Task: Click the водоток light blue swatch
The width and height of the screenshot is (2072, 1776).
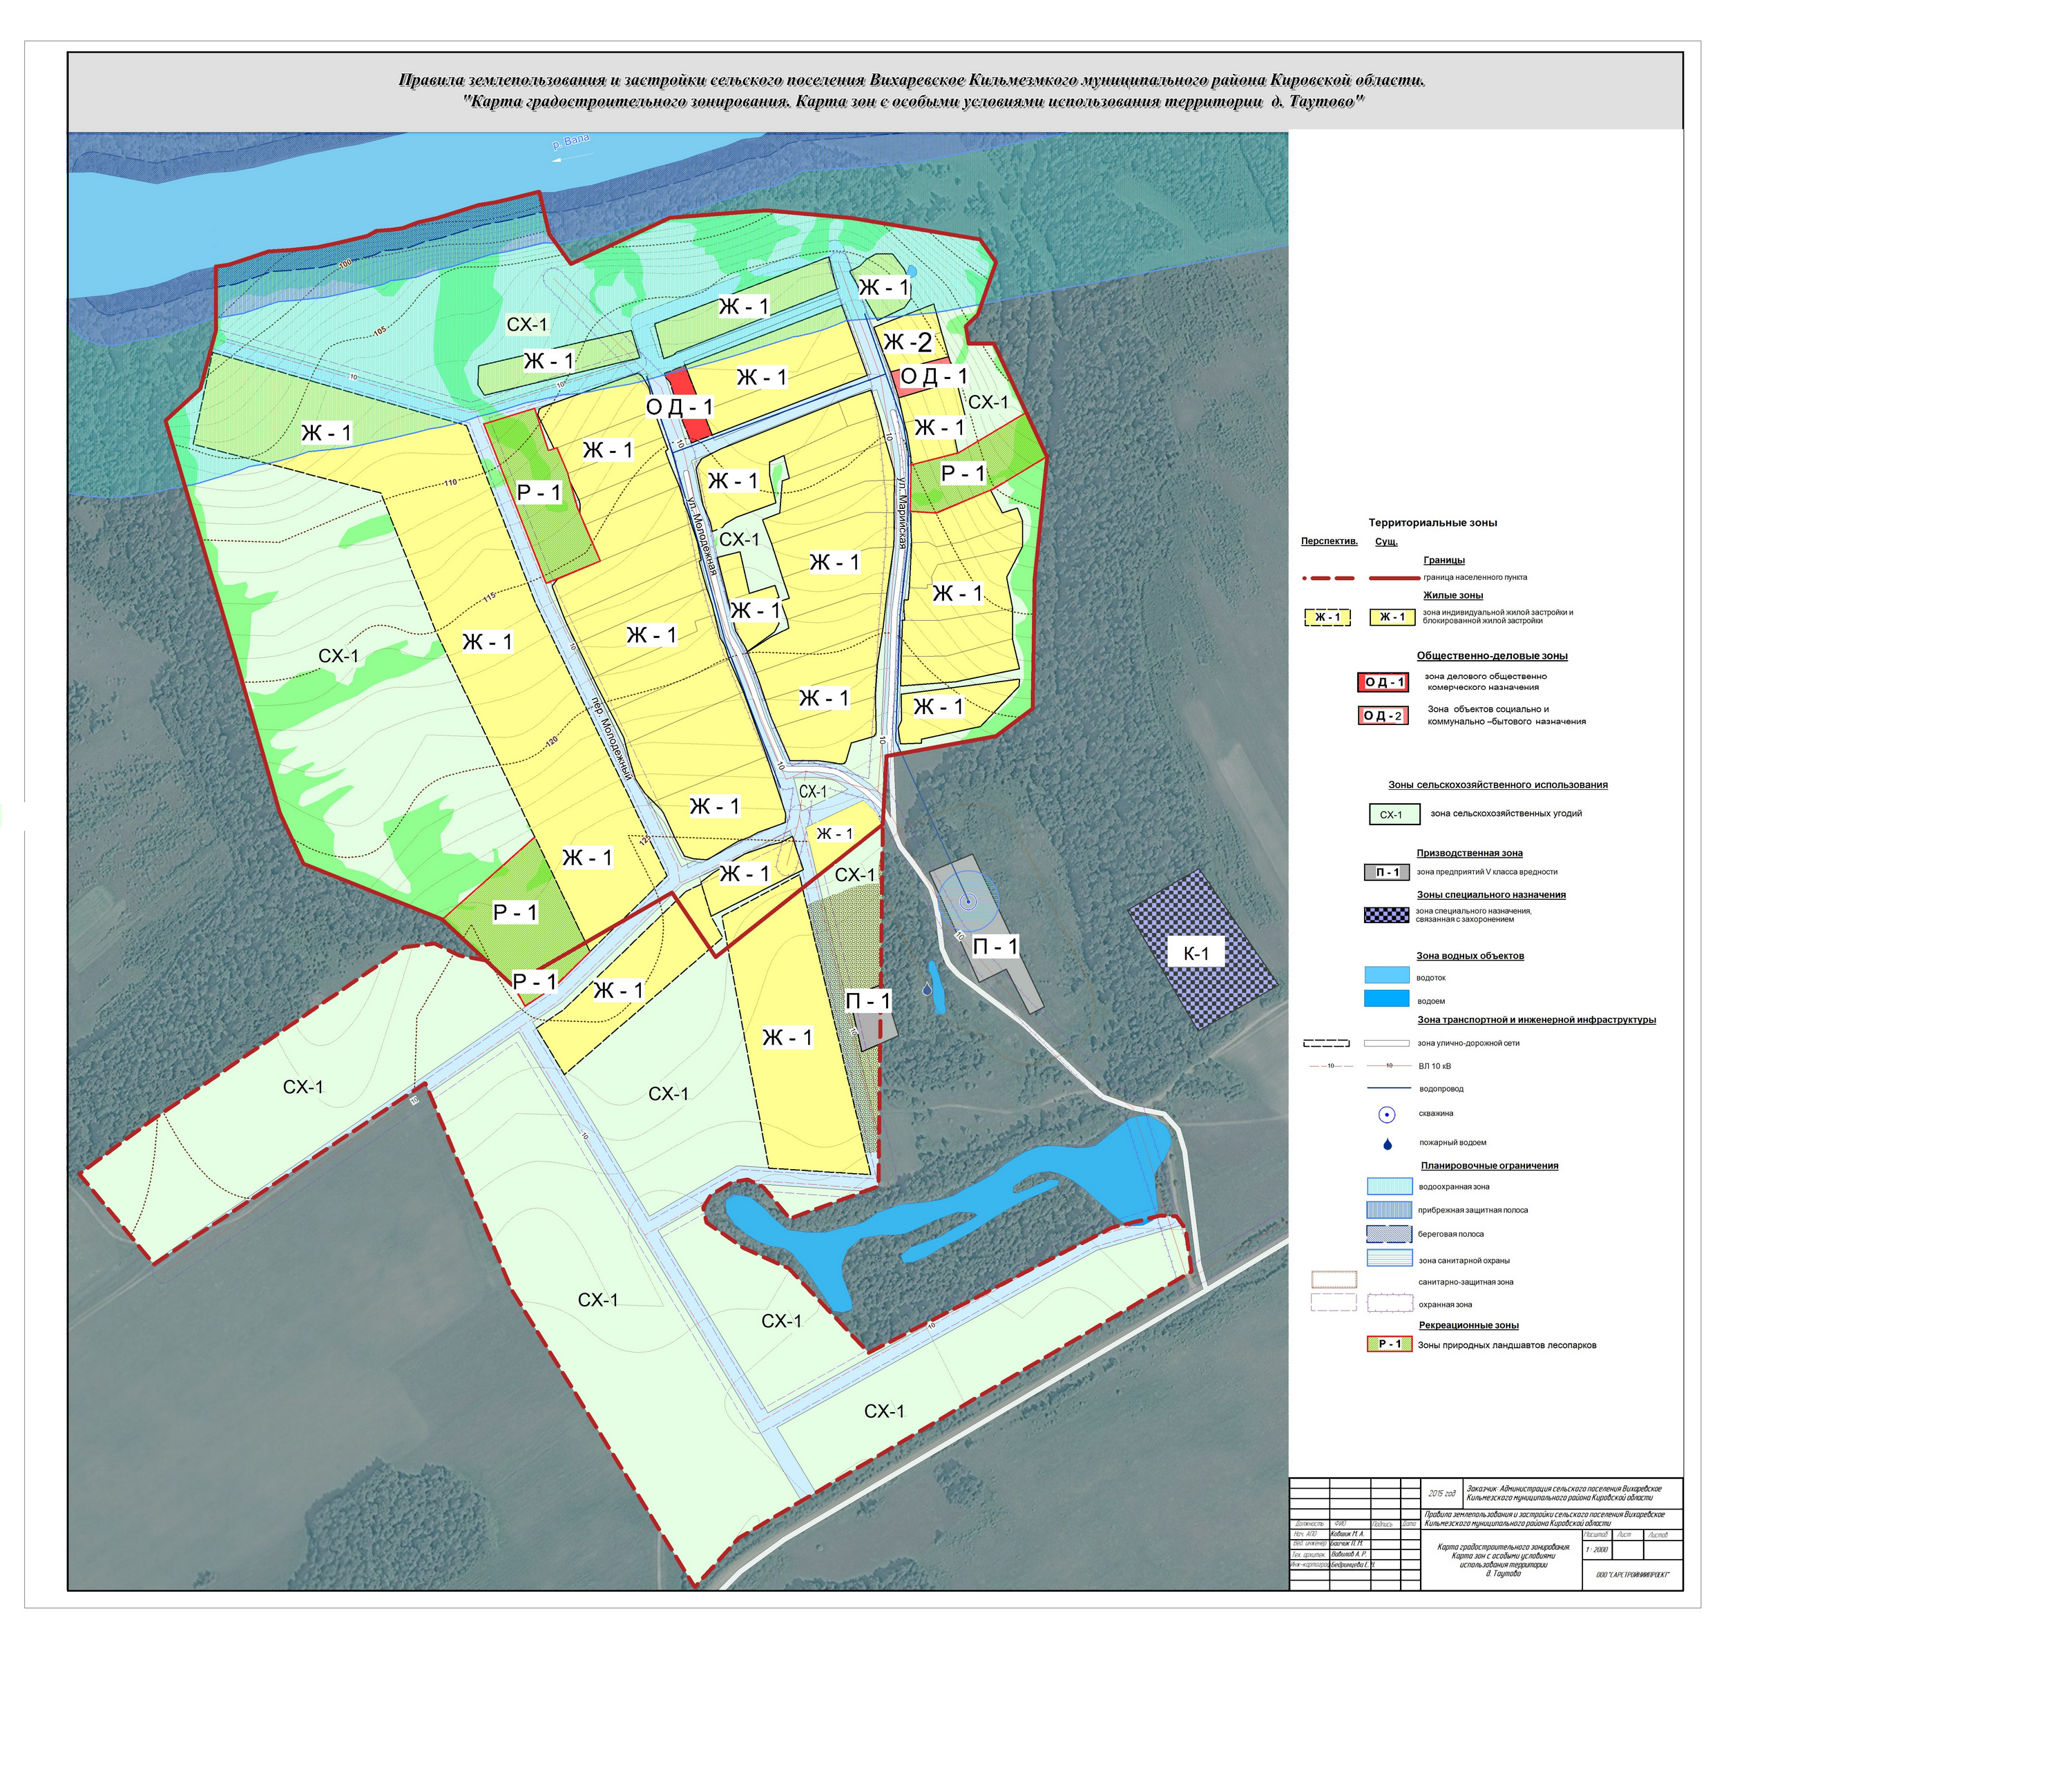Action: [x=1387, y=975]
